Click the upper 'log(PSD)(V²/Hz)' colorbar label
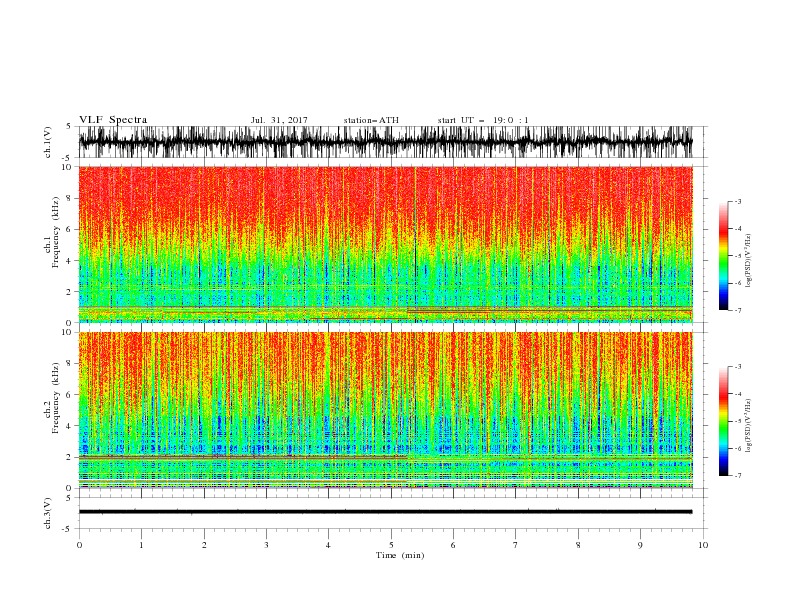This screenshot has height=612, width=792. 748,261
